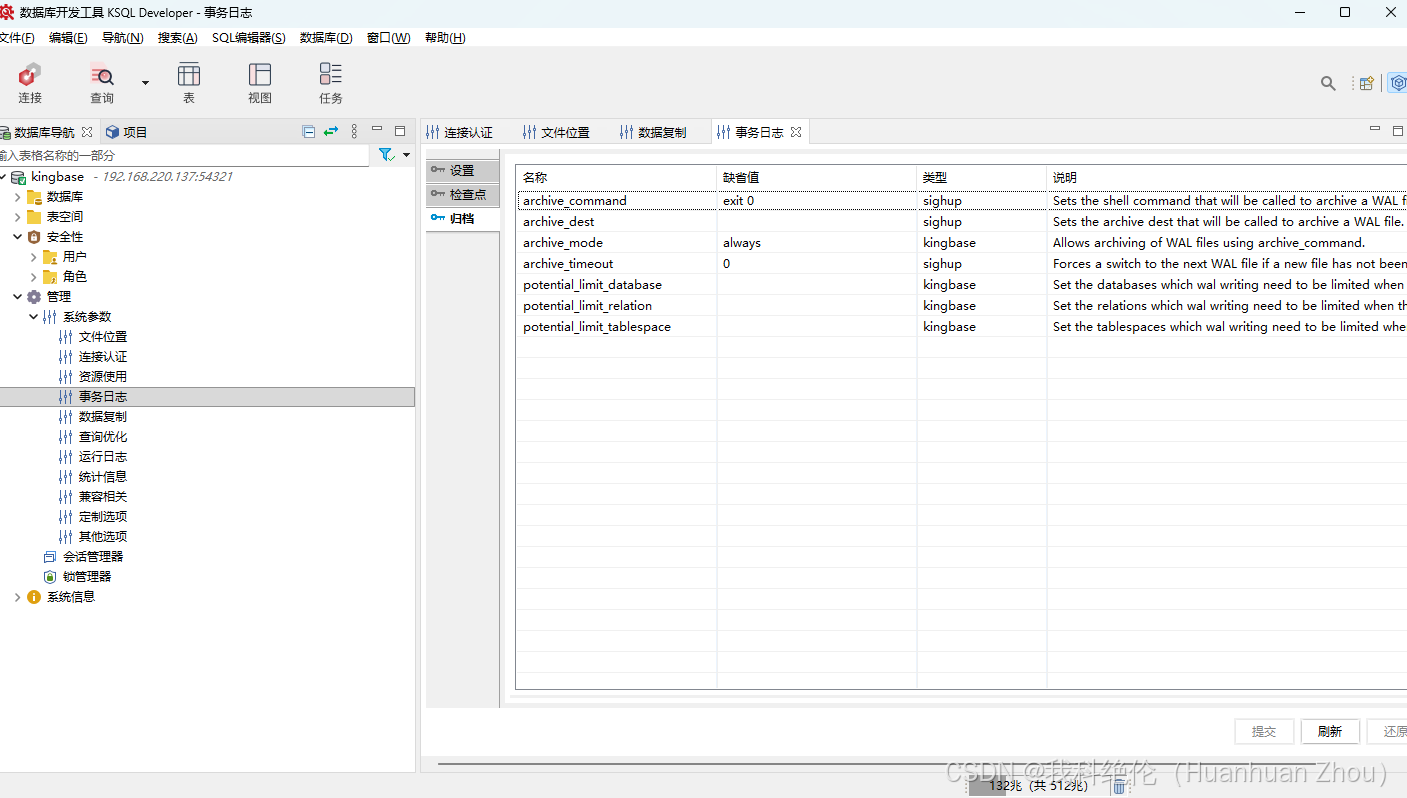
Task: Select 统计信息 in the tree
Action: pyautogui.click(x=103, y=477)
